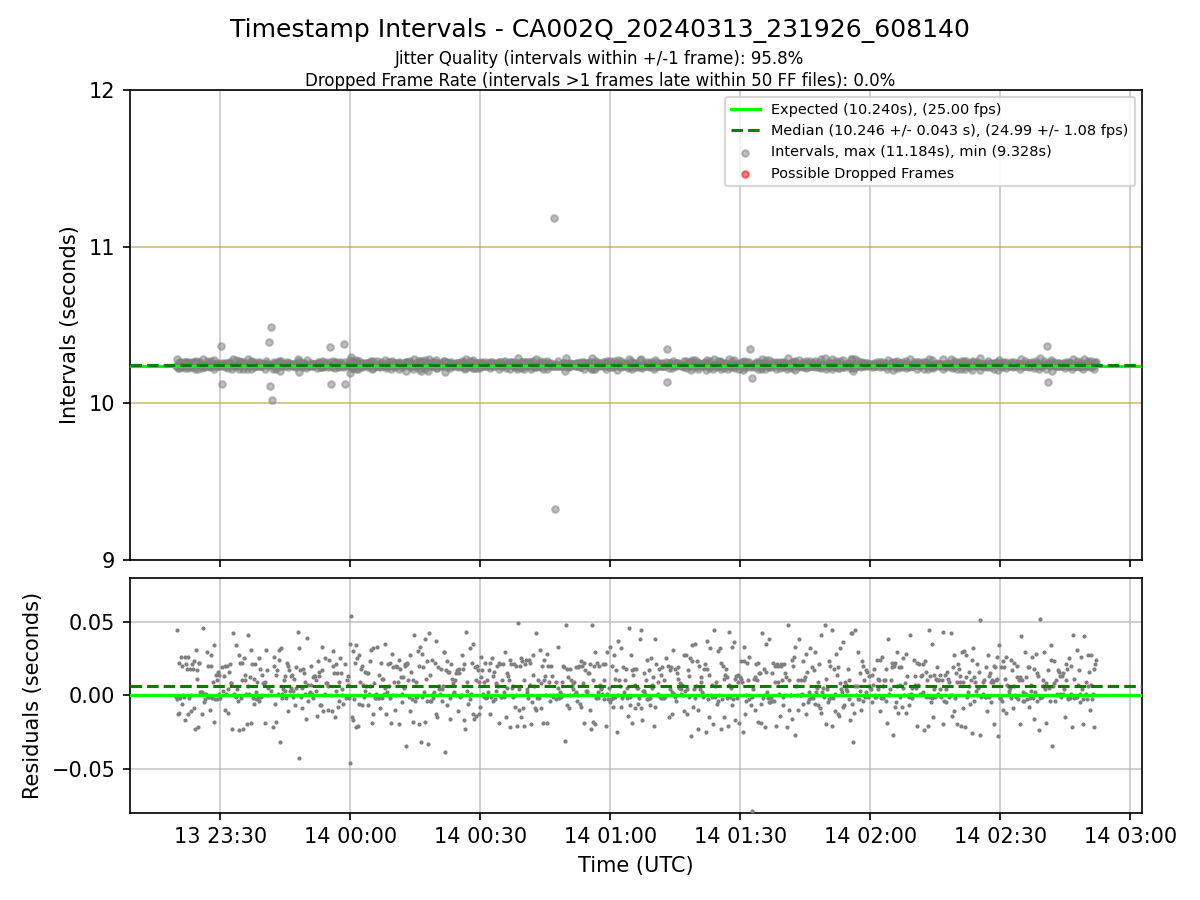Image resolution: width=1200 pixels, height=900 pixels.
Task: Click the red Possible Dropped Frames legend marker
Action: pos(747,173)
